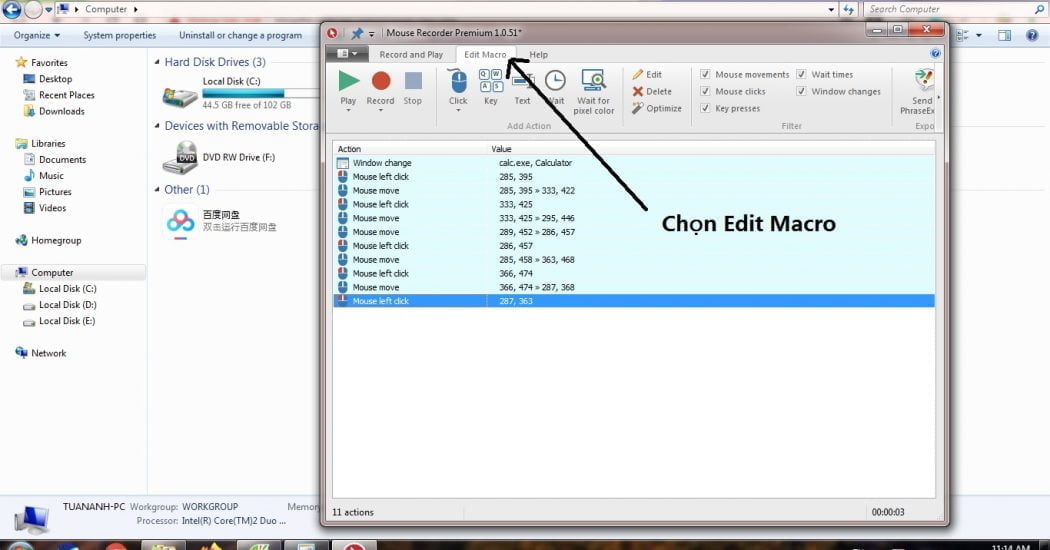Screen dimensions: 1050x550
Task: Switch to the Record and Play tab
Action: click(410, 55)
